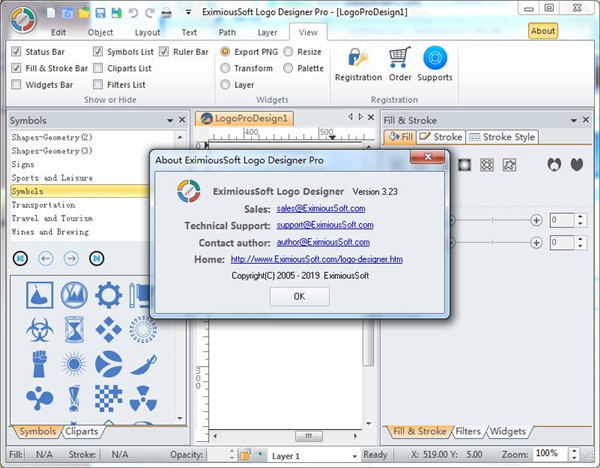Create a new document from toolbar

coord(51,13)
